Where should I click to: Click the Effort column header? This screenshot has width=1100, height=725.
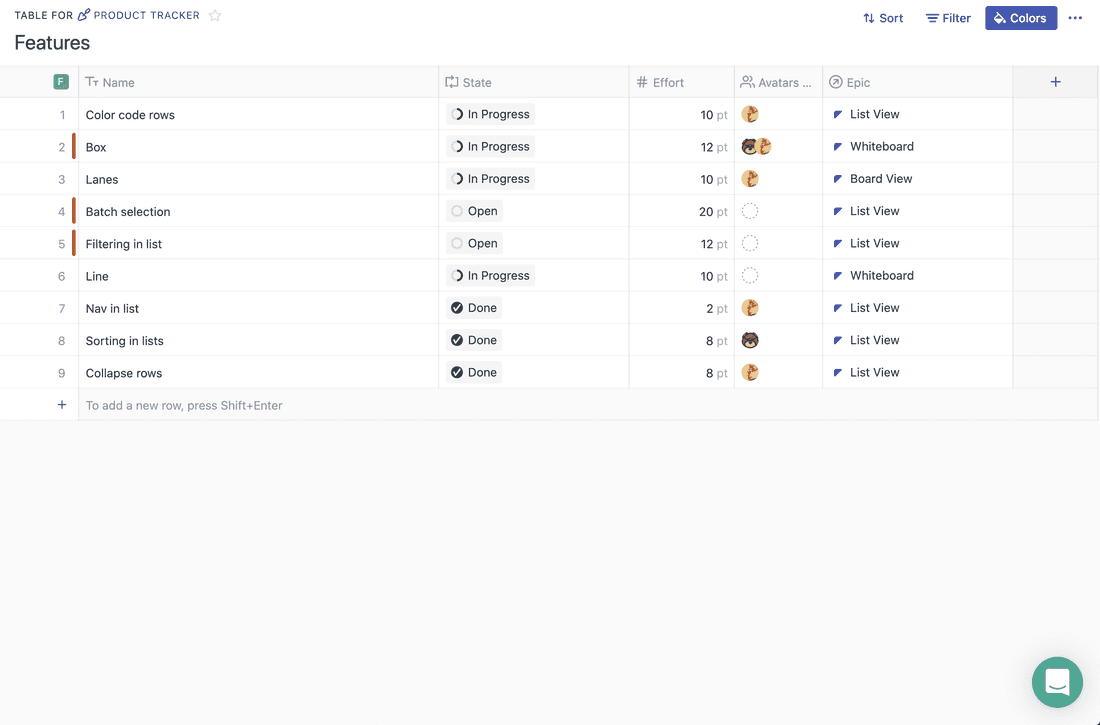(668, 83)
